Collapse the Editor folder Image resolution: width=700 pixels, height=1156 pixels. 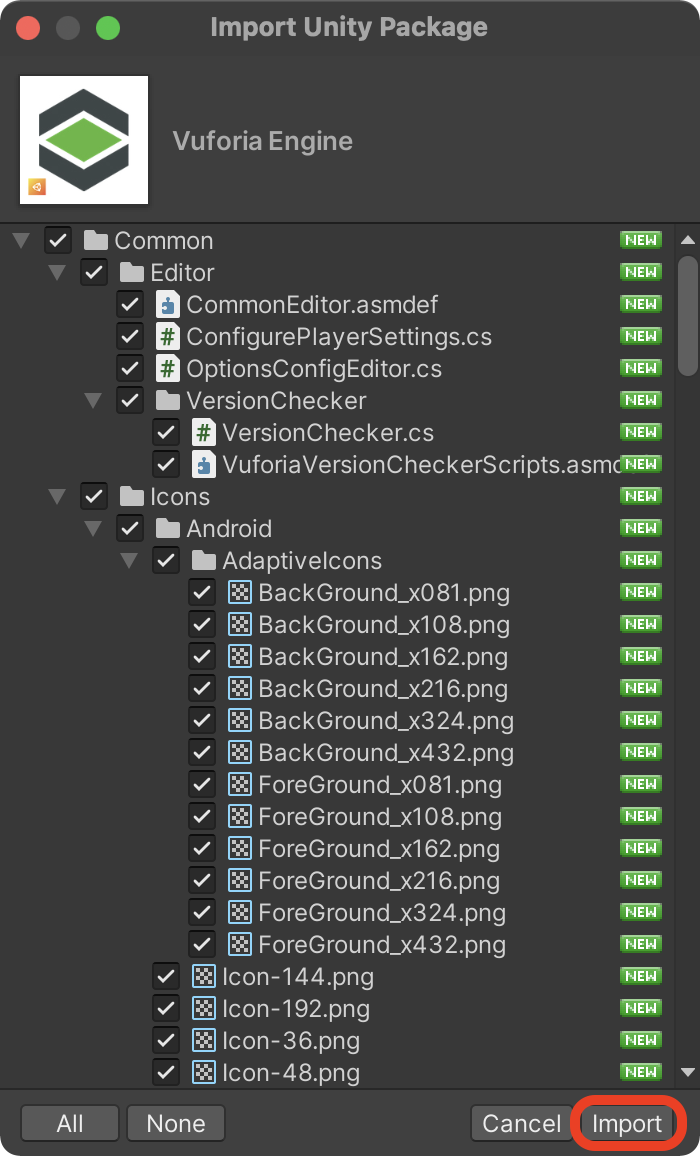(x=58, y=273)
